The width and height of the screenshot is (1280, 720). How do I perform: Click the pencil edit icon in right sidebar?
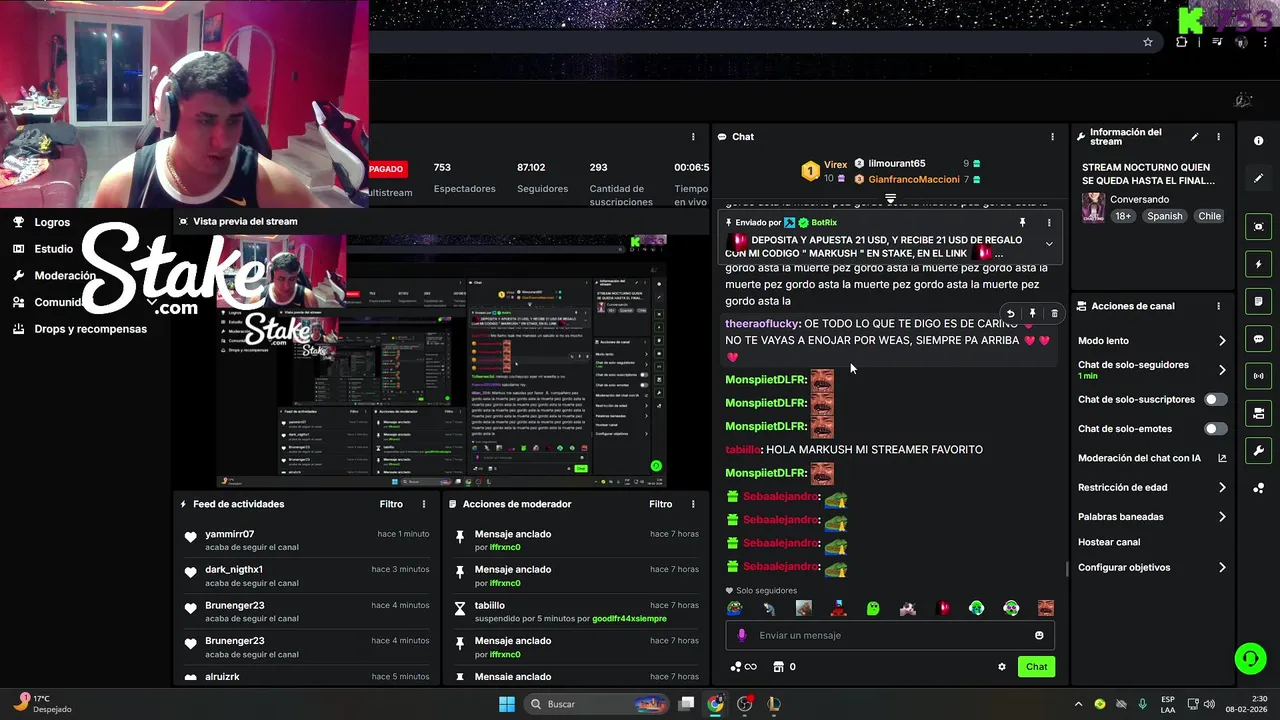point(1258,178)
